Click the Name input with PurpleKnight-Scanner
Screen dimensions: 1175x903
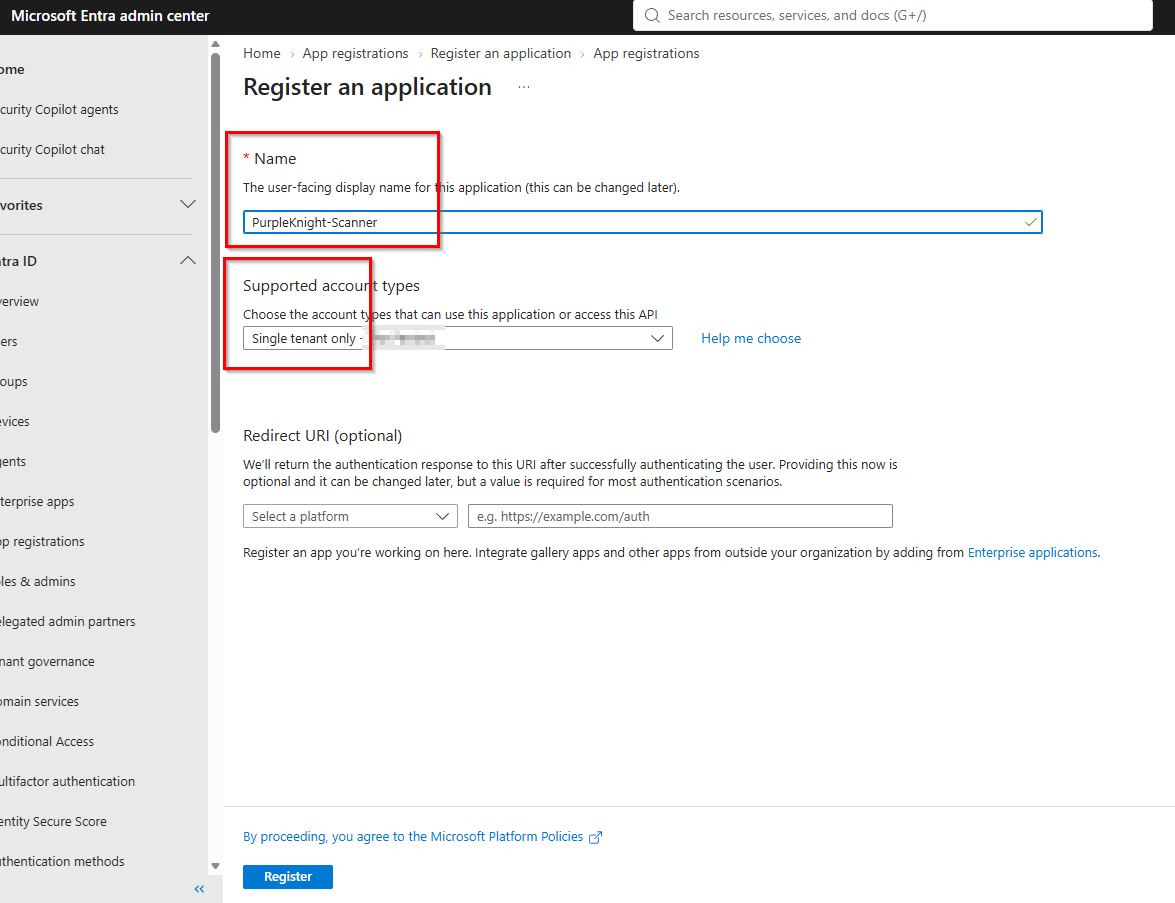pyautogui.click(x=642, y=222)
